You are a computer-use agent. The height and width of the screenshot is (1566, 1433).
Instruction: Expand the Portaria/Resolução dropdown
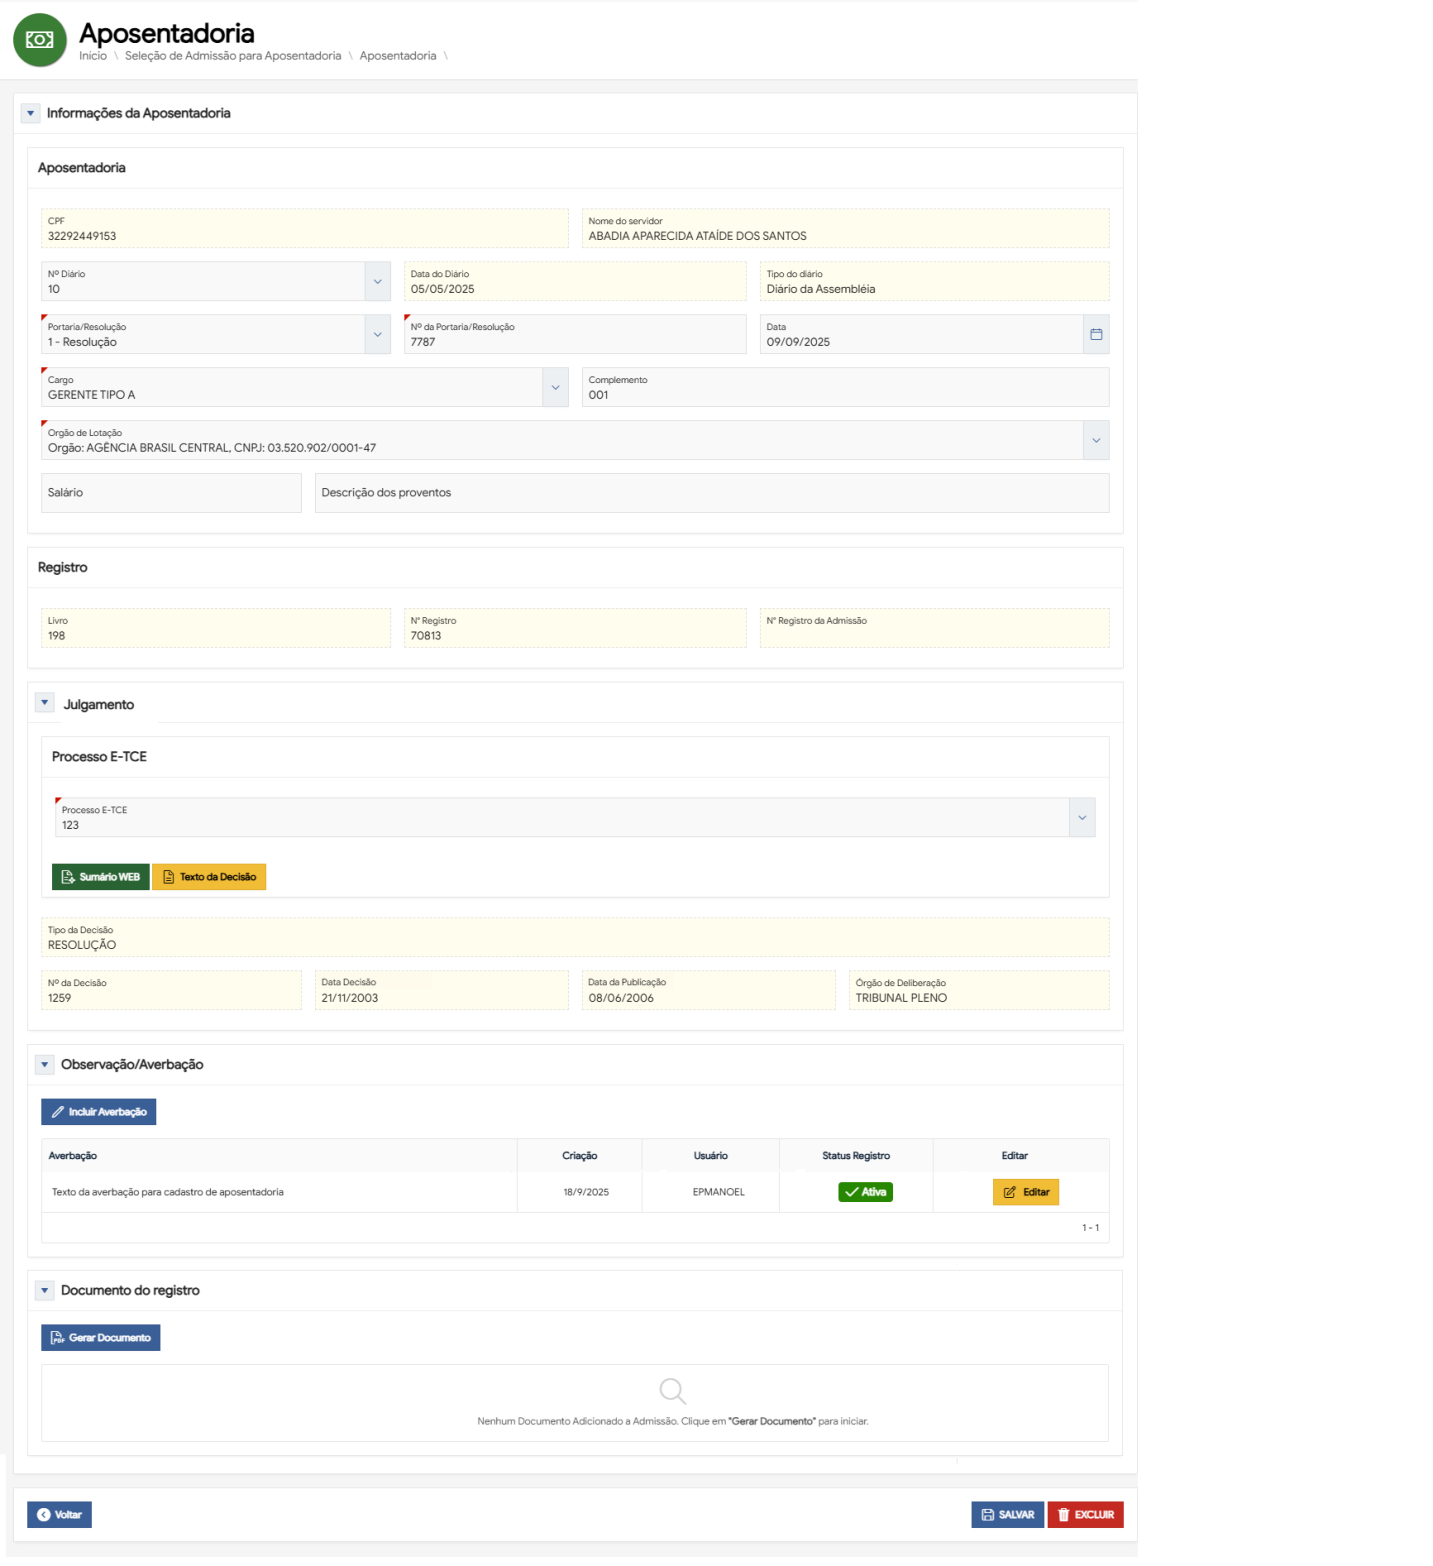pyautogui.click(x=377, y=335)
